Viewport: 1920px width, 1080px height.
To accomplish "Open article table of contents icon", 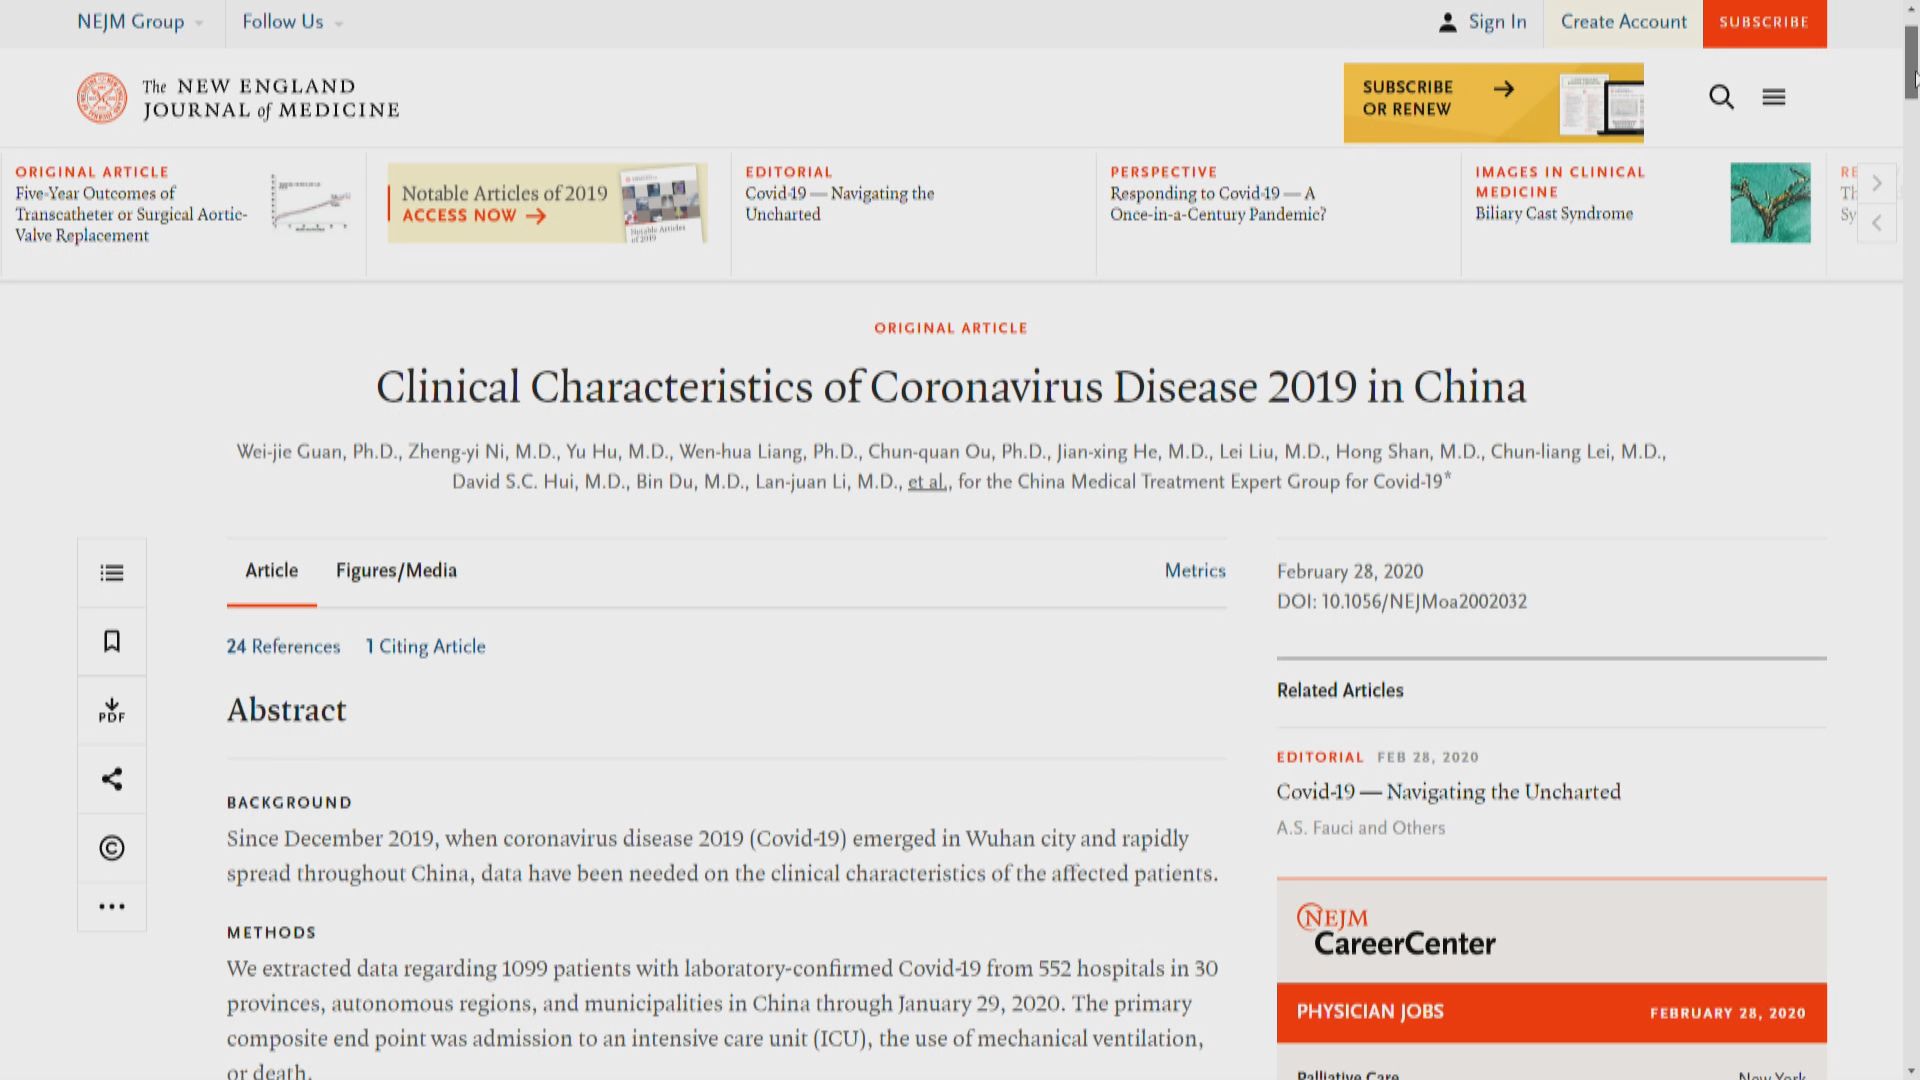I will (112, 573).
